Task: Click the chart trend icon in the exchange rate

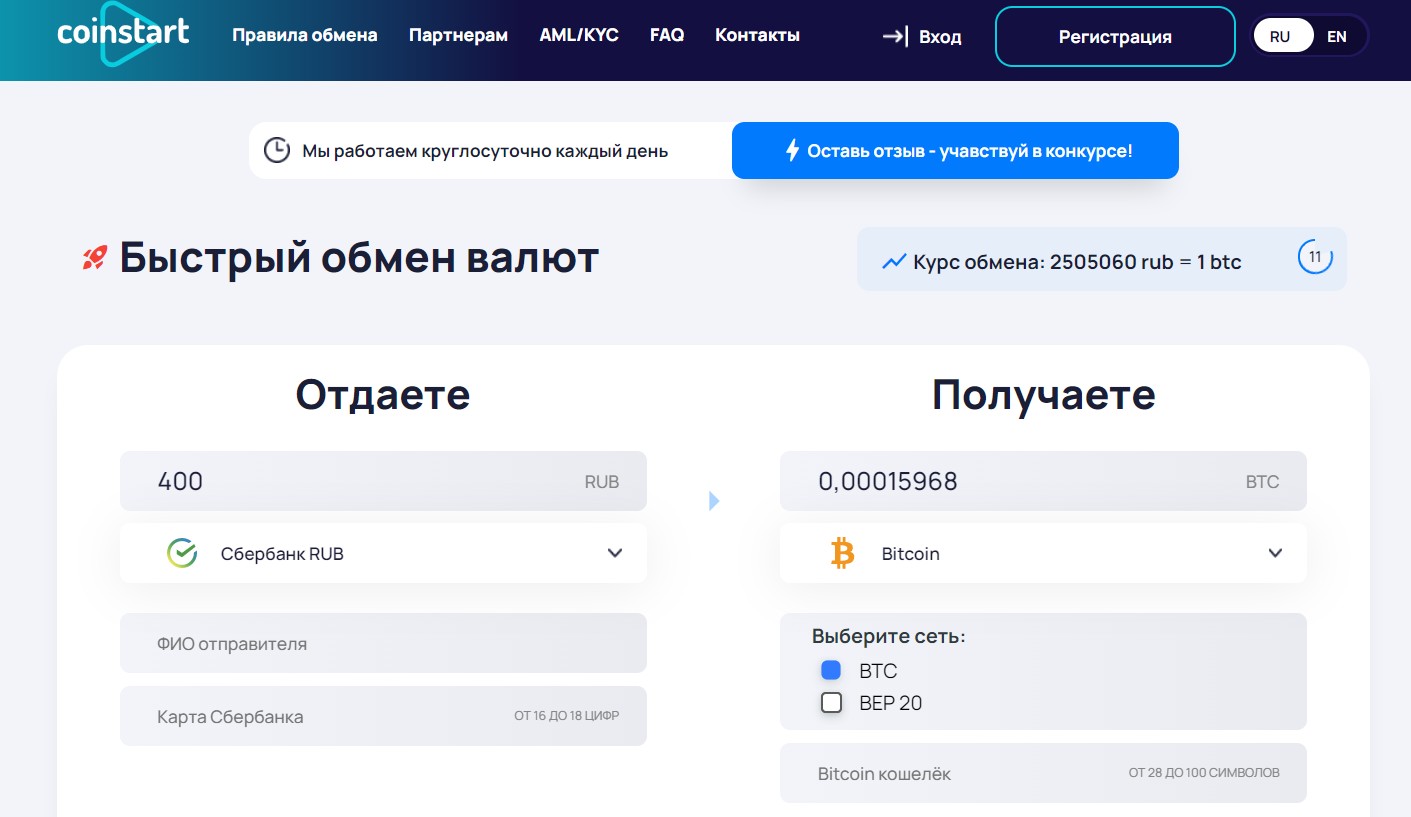Action: pyautogui.click(x=893, y=263)
